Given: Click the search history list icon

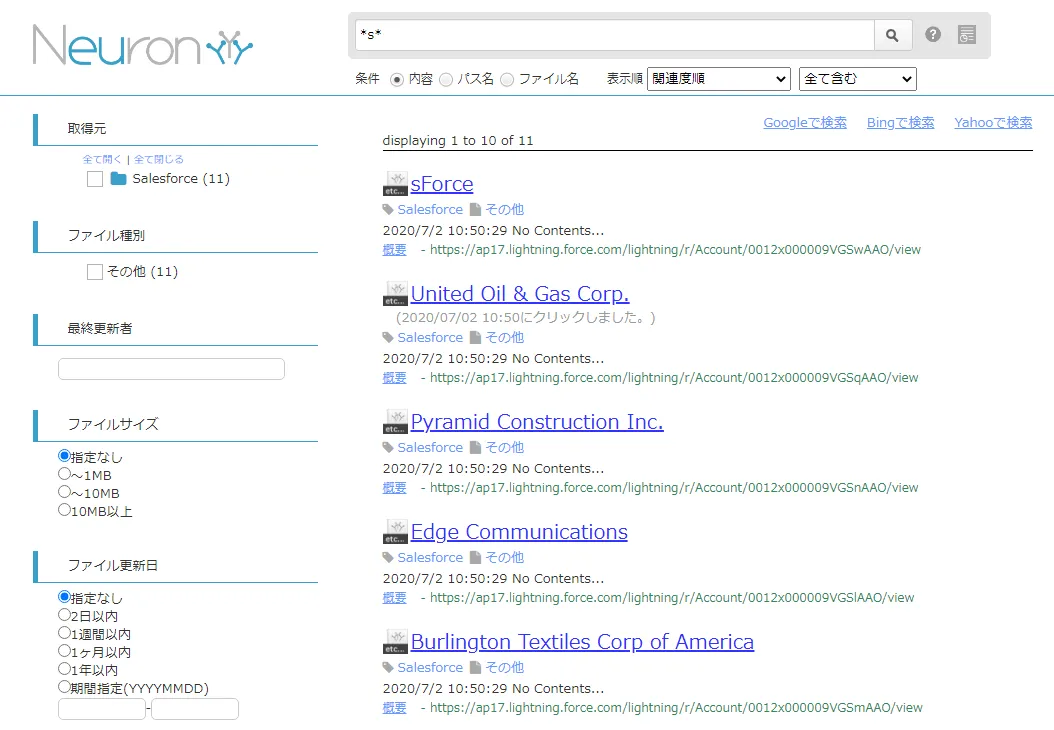Looking at the screenshot, I should [966, 35].
